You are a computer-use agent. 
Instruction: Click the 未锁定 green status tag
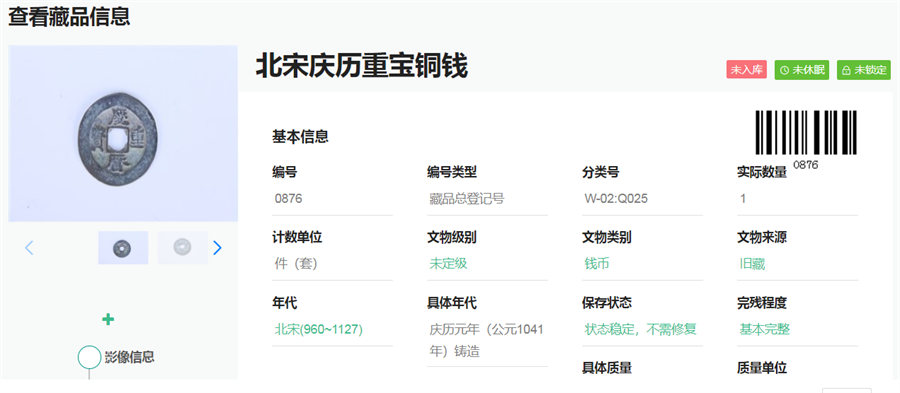pos(863,70)
